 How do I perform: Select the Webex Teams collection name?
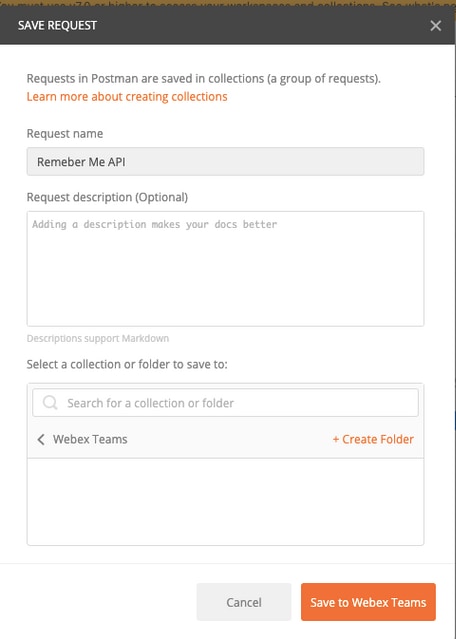point(90,439)
